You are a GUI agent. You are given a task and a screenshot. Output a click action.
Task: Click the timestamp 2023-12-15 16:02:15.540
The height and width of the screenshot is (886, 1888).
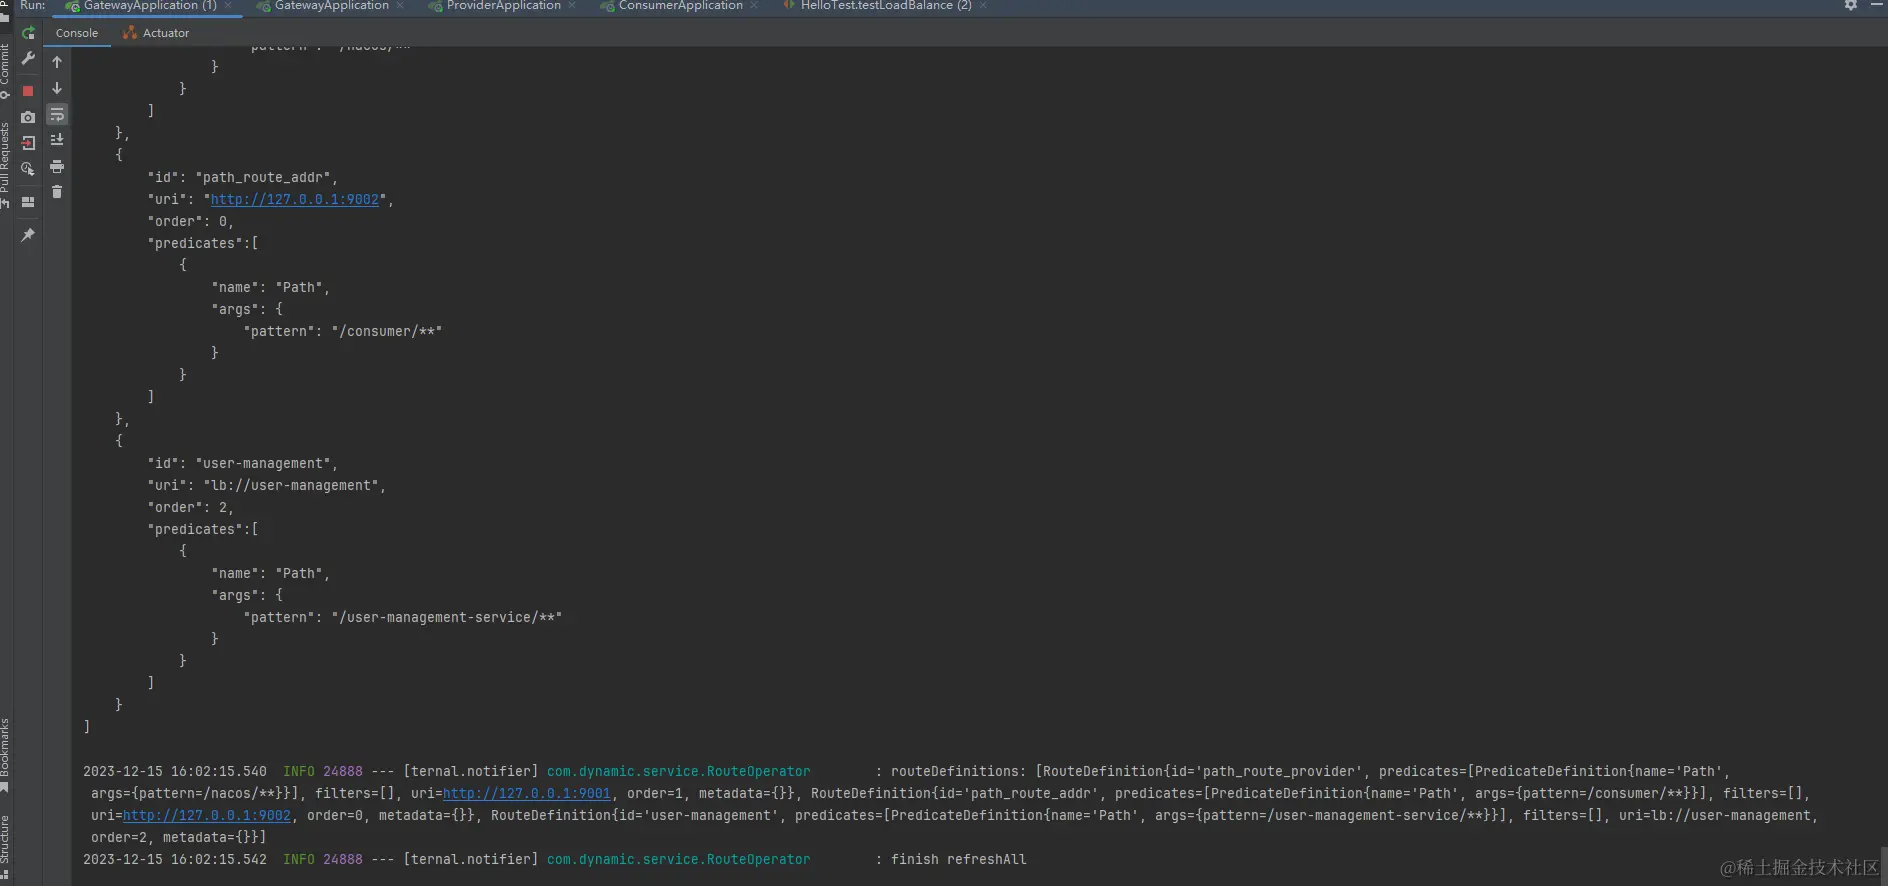(x=175, y=771)
